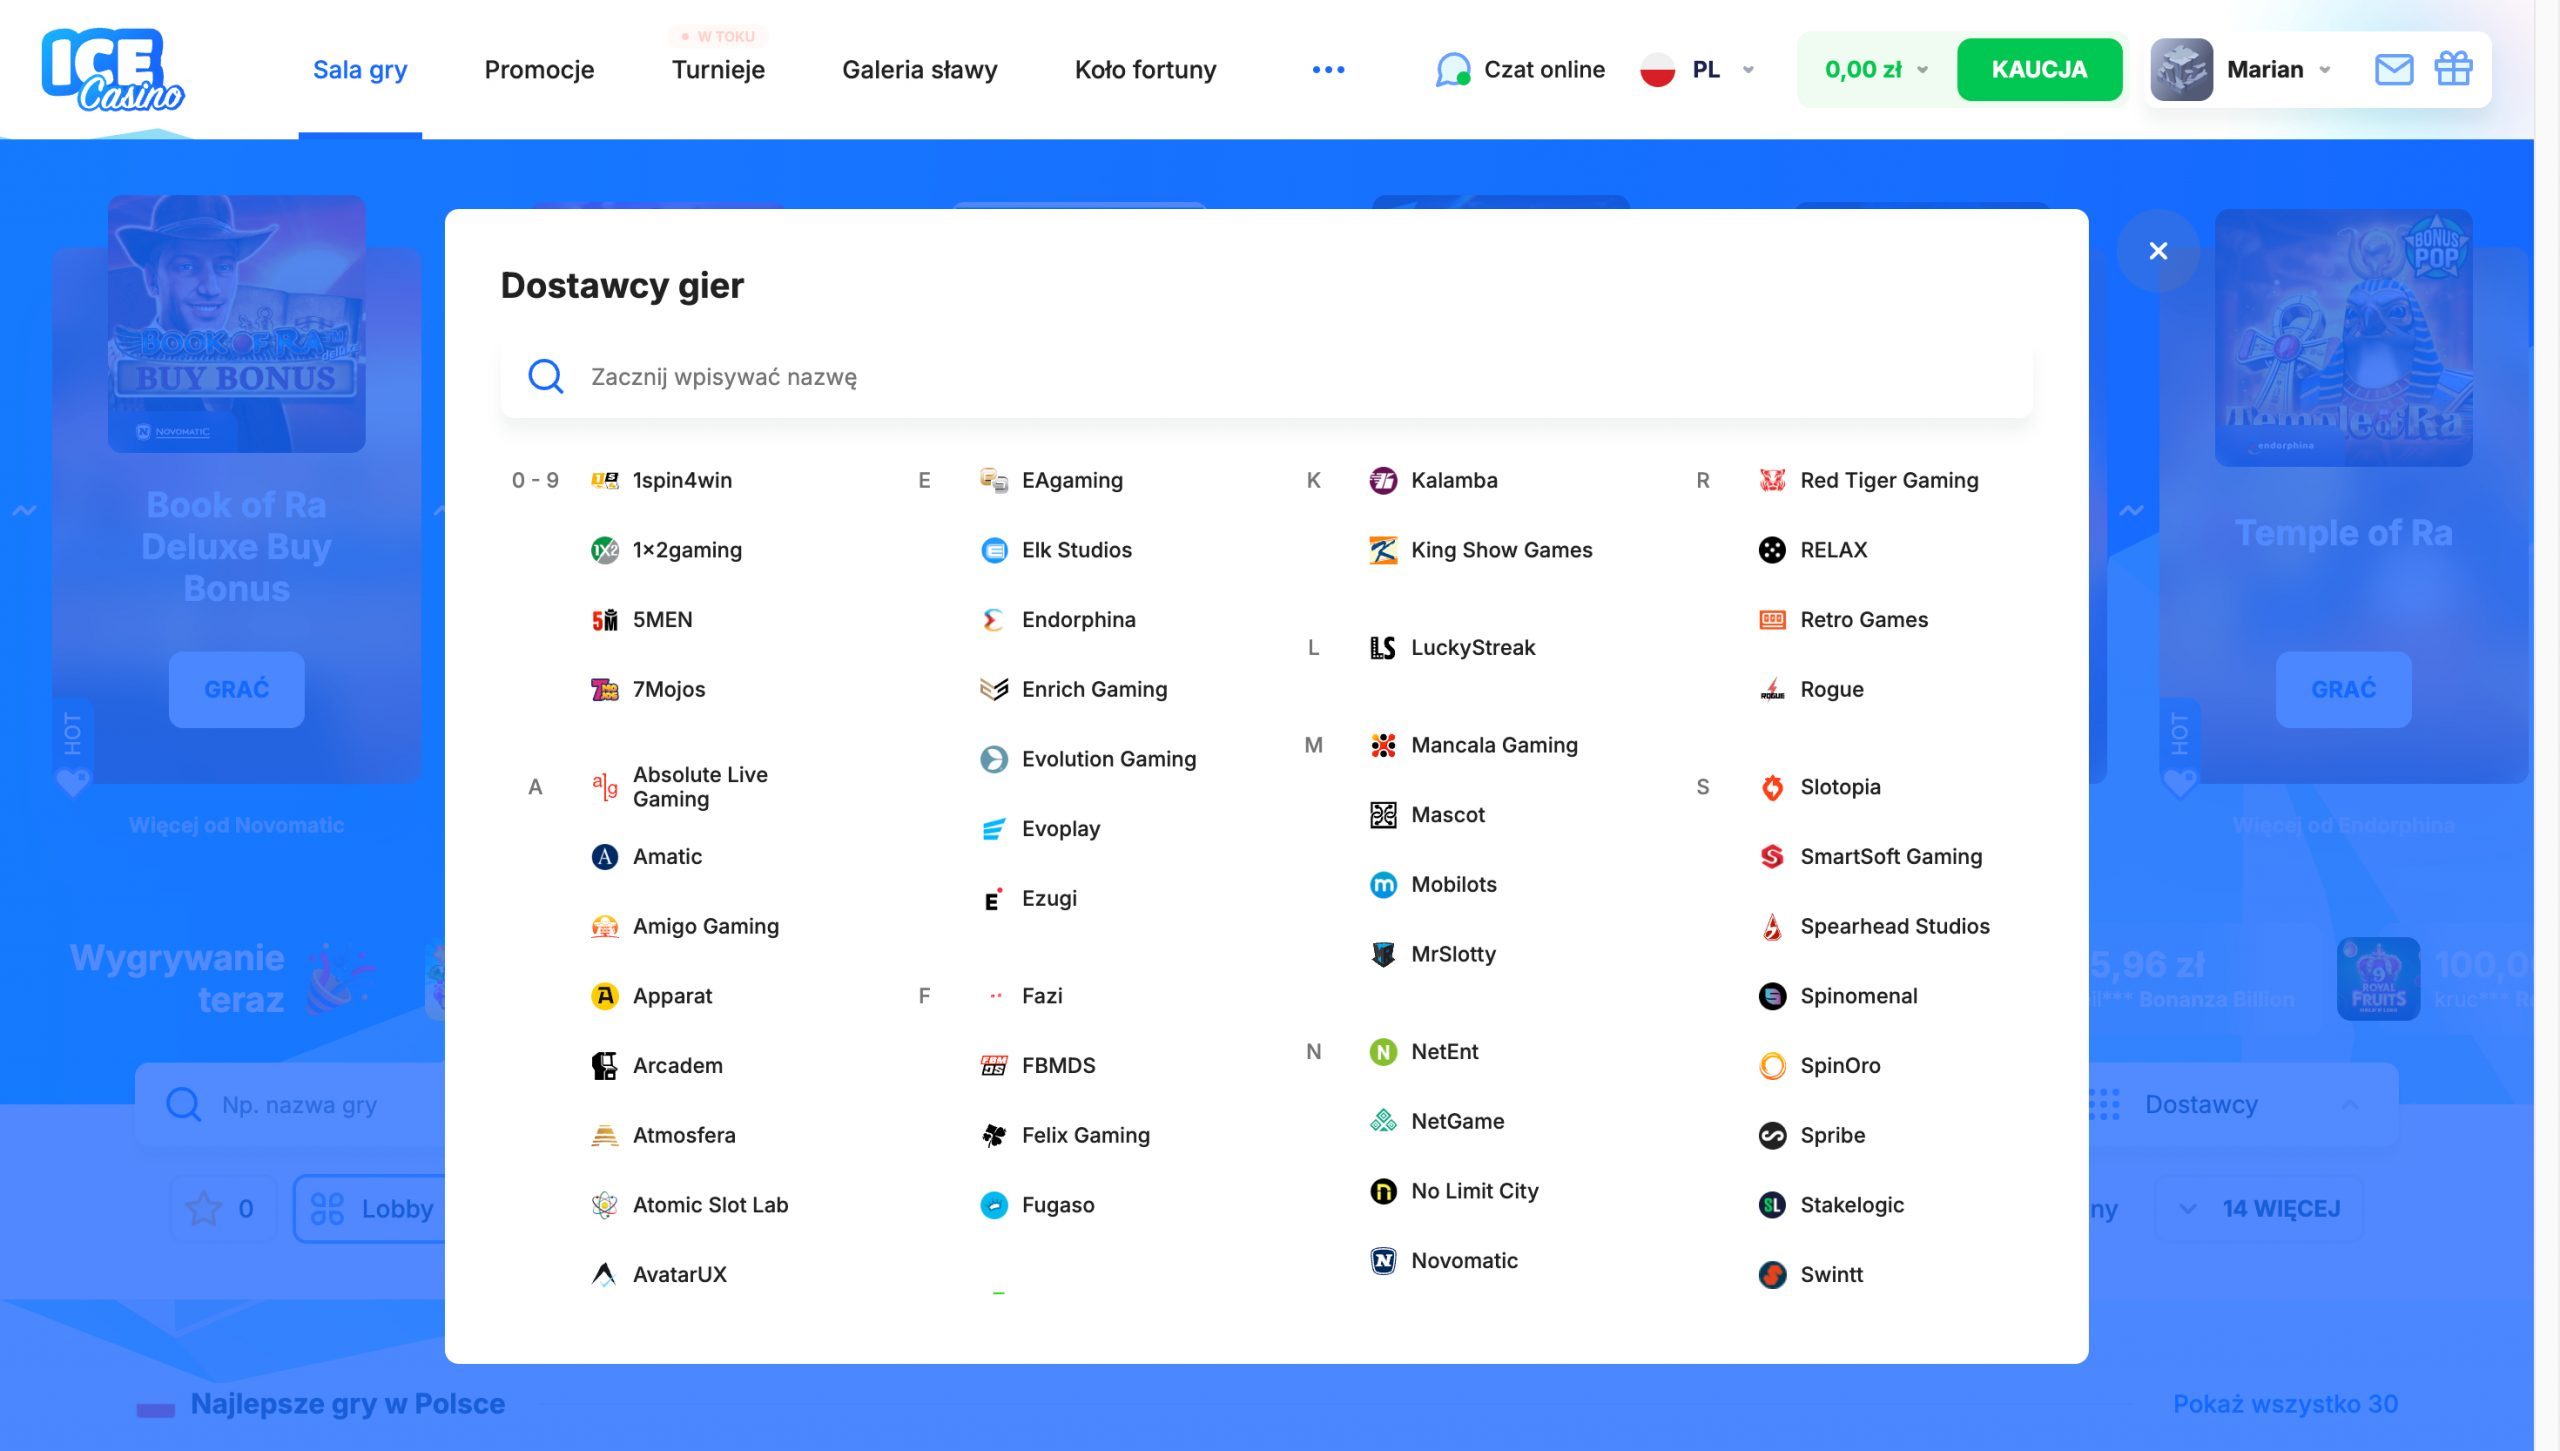Click the Czat online chat bubble icon
This screenshot has width=2560, height=1451.
click(x=1452, y=70)
